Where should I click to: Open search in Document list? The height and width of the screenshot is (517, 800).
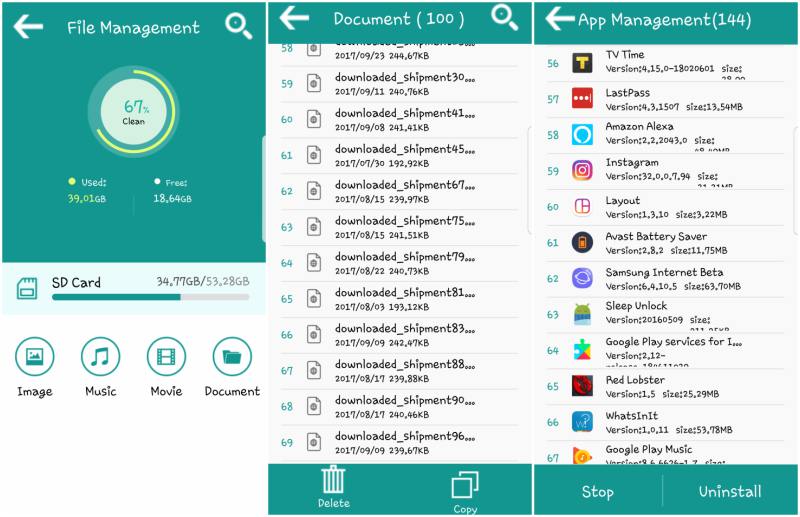pos(505,18)
